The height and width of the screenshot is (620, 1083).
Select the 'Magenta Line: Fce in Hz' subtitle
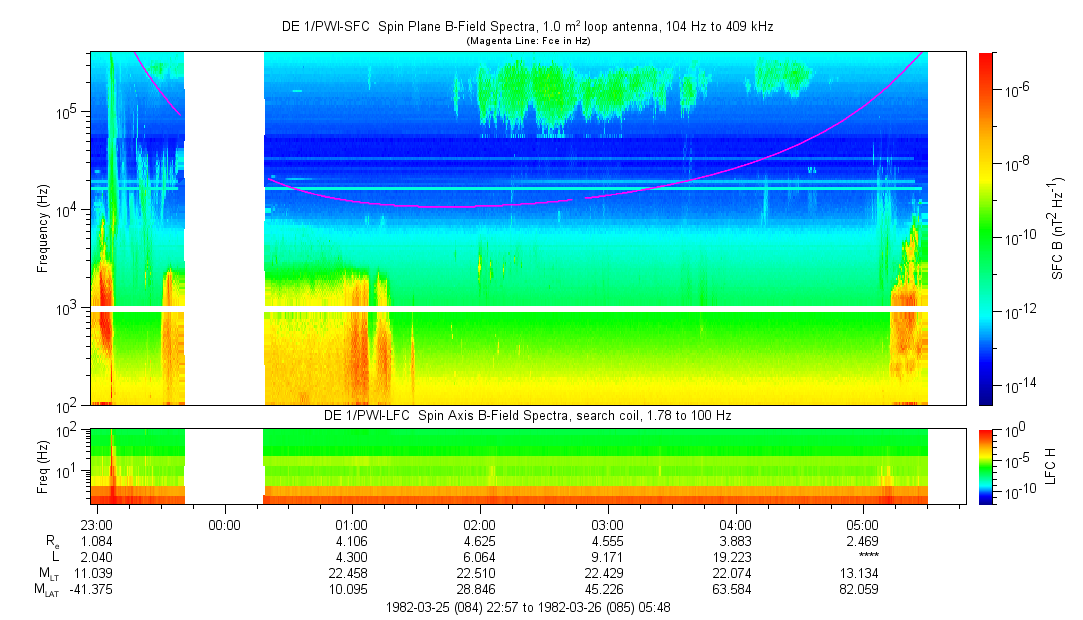(527, 40)
